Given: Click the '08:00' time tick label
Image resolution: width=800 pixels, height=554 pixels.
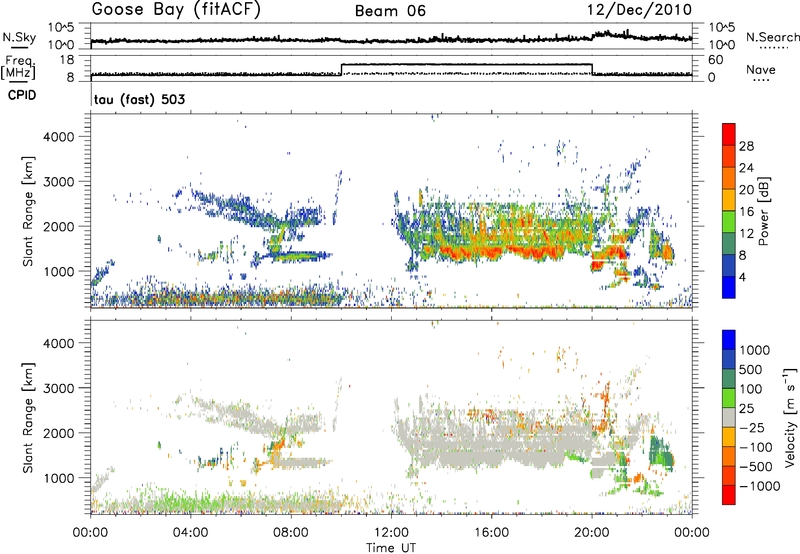Looking at the screenshot, I should coord(291,533).
